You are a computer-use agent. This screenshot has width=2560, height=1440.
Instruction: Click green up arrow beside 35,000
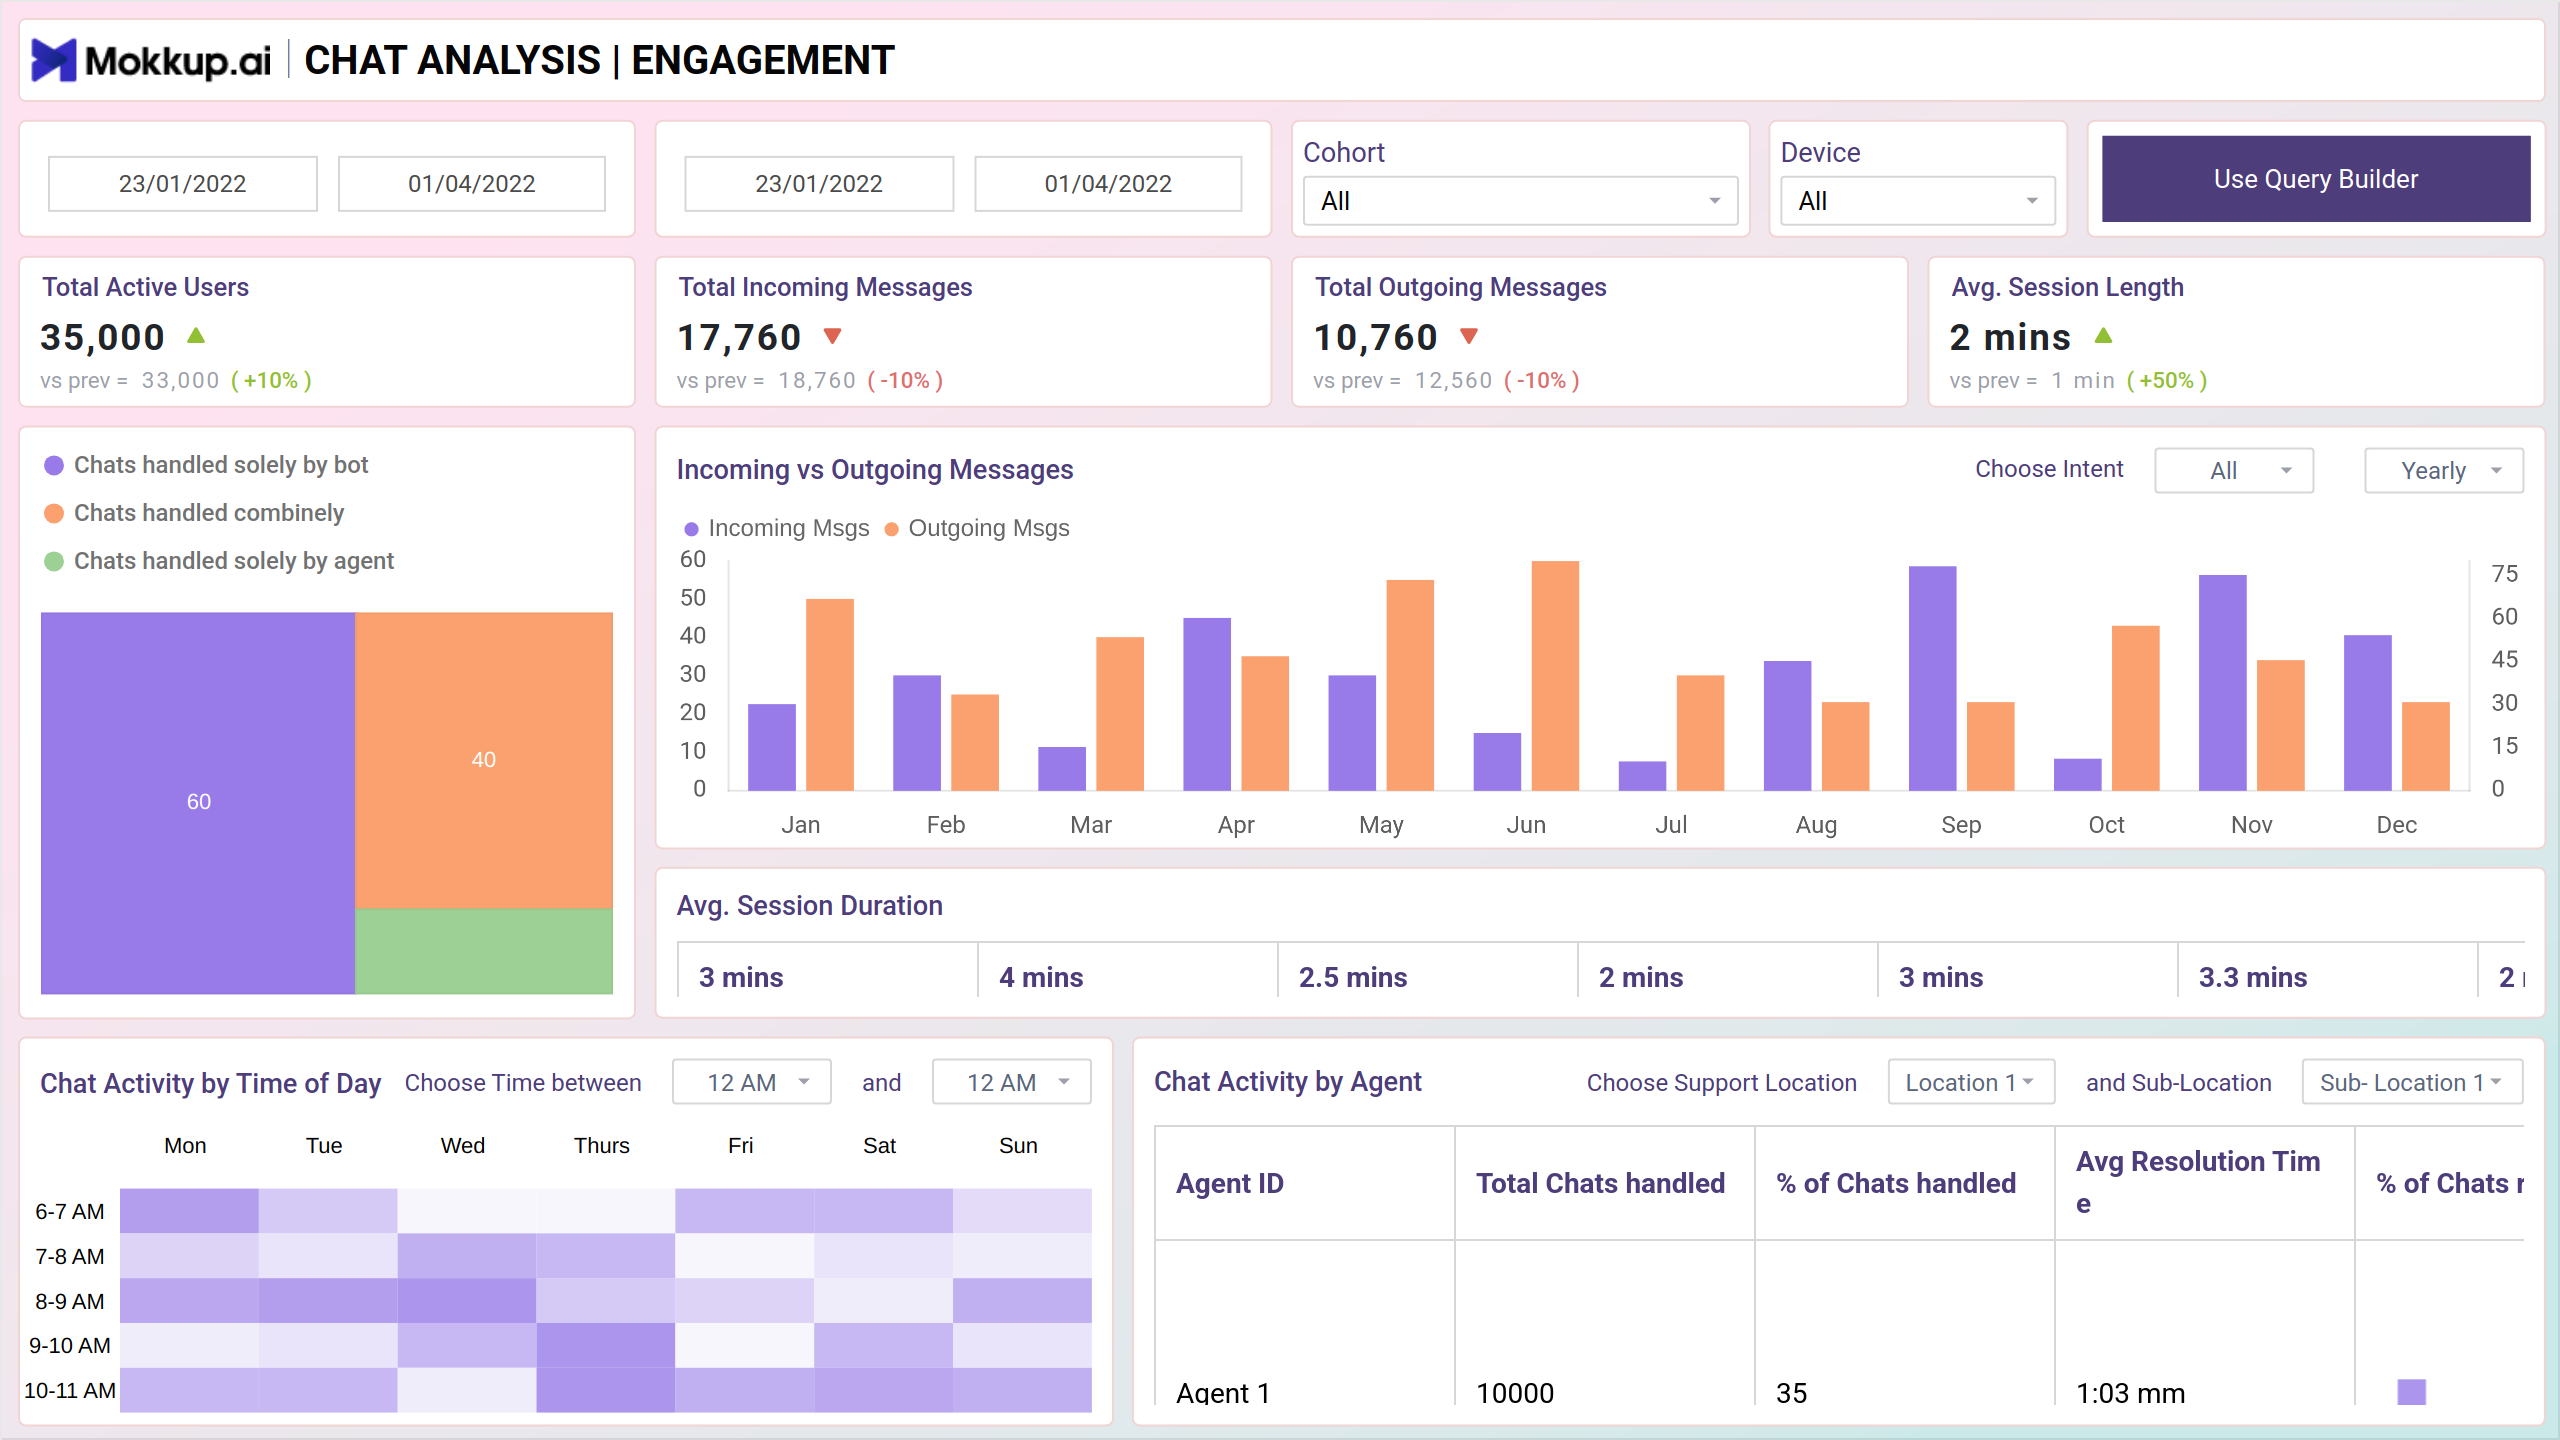tap(196, 336)
